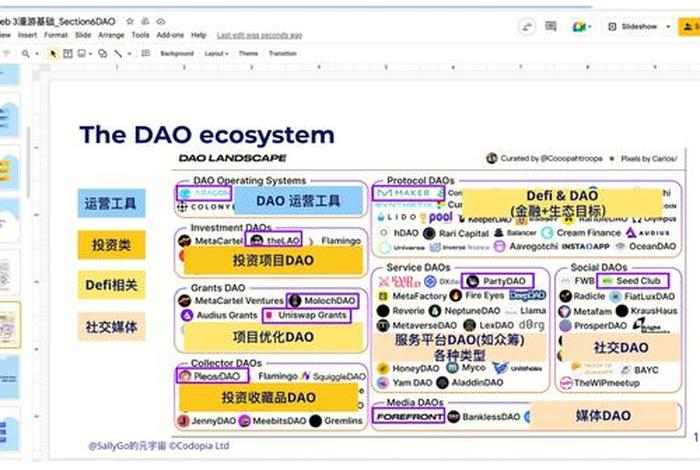Select the 'The DAO ecosystem' title text
700x470 pixels.
[x=207, y=135]
